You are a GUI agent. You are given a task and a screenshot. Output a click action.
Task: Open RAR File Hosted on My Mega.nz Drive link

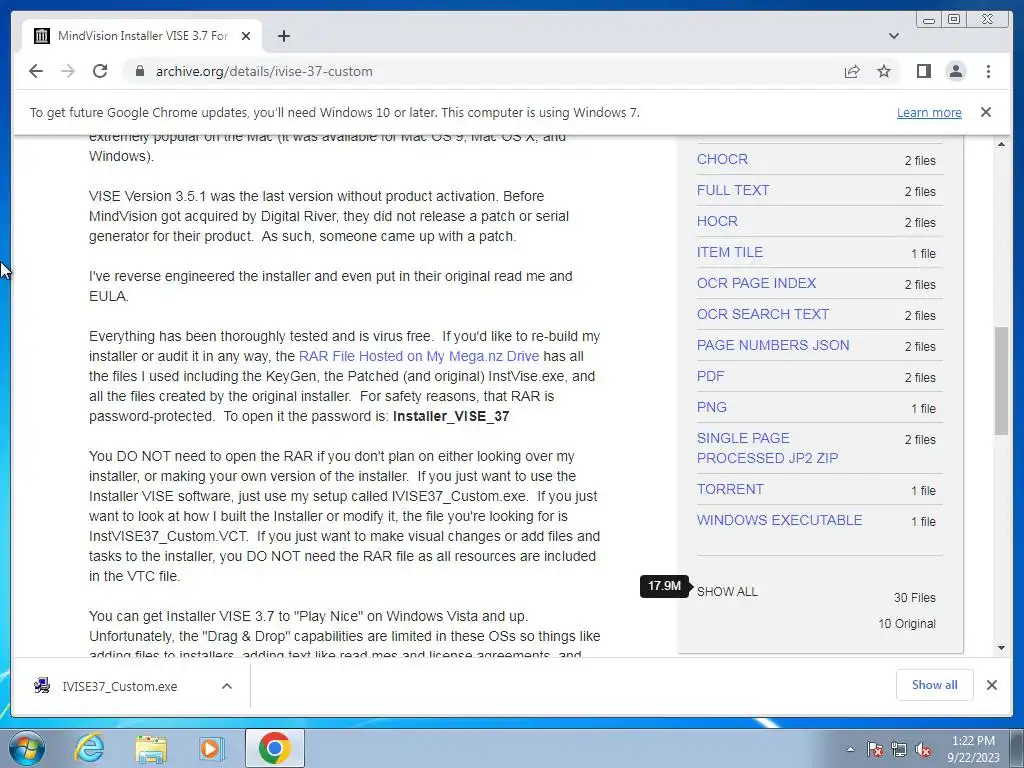click(419, 356)
